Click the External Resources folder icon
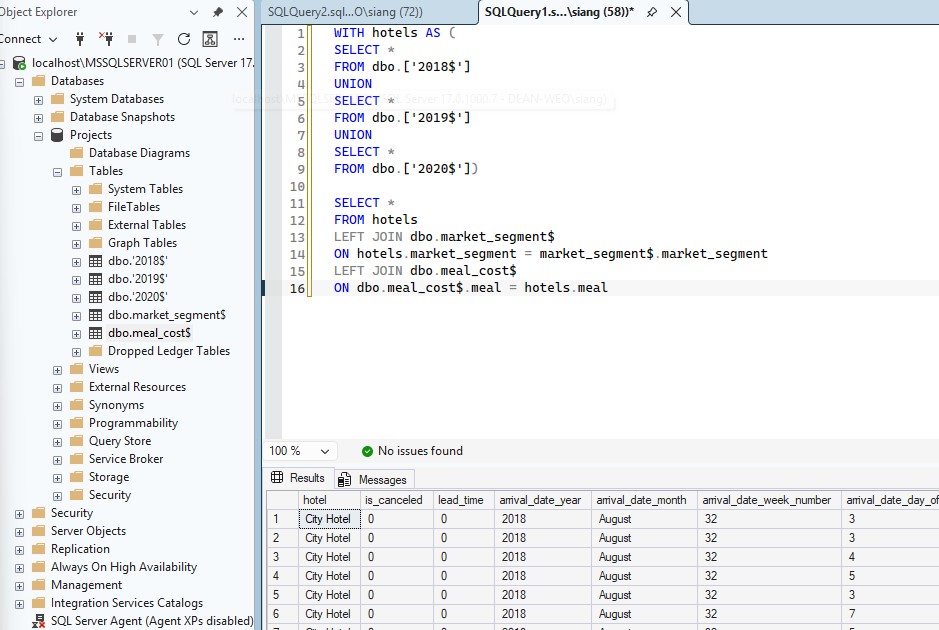Screen dimensions: 939x630 point(76,387)
